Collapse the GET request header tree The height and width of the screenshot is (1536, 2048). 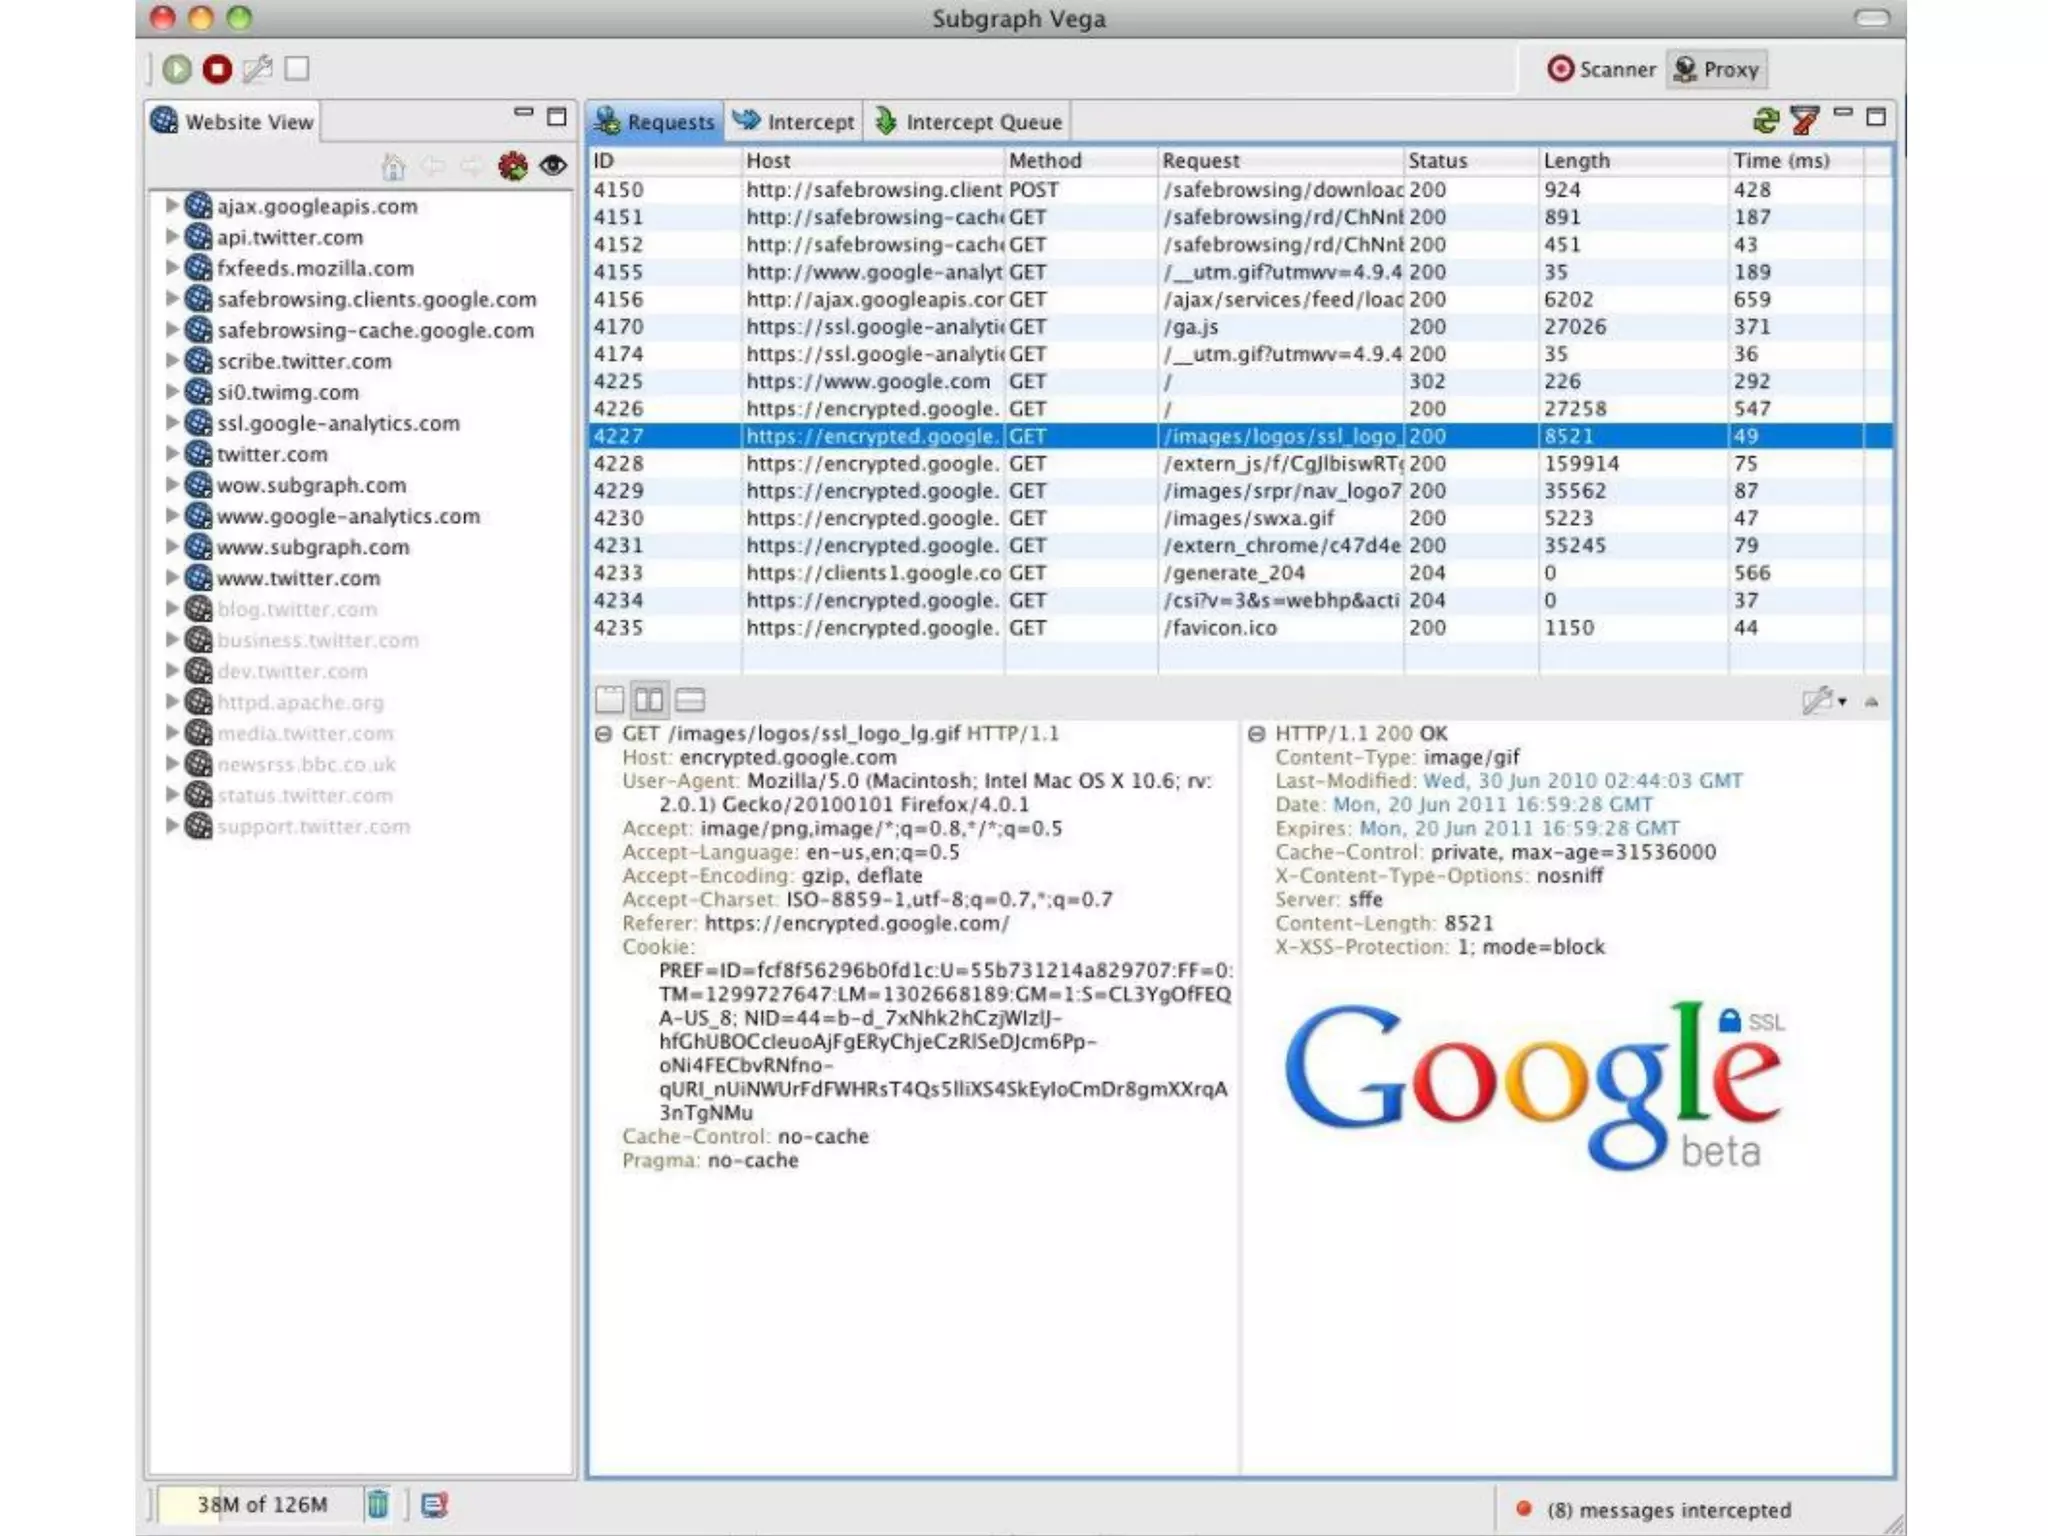coord(603,734)
